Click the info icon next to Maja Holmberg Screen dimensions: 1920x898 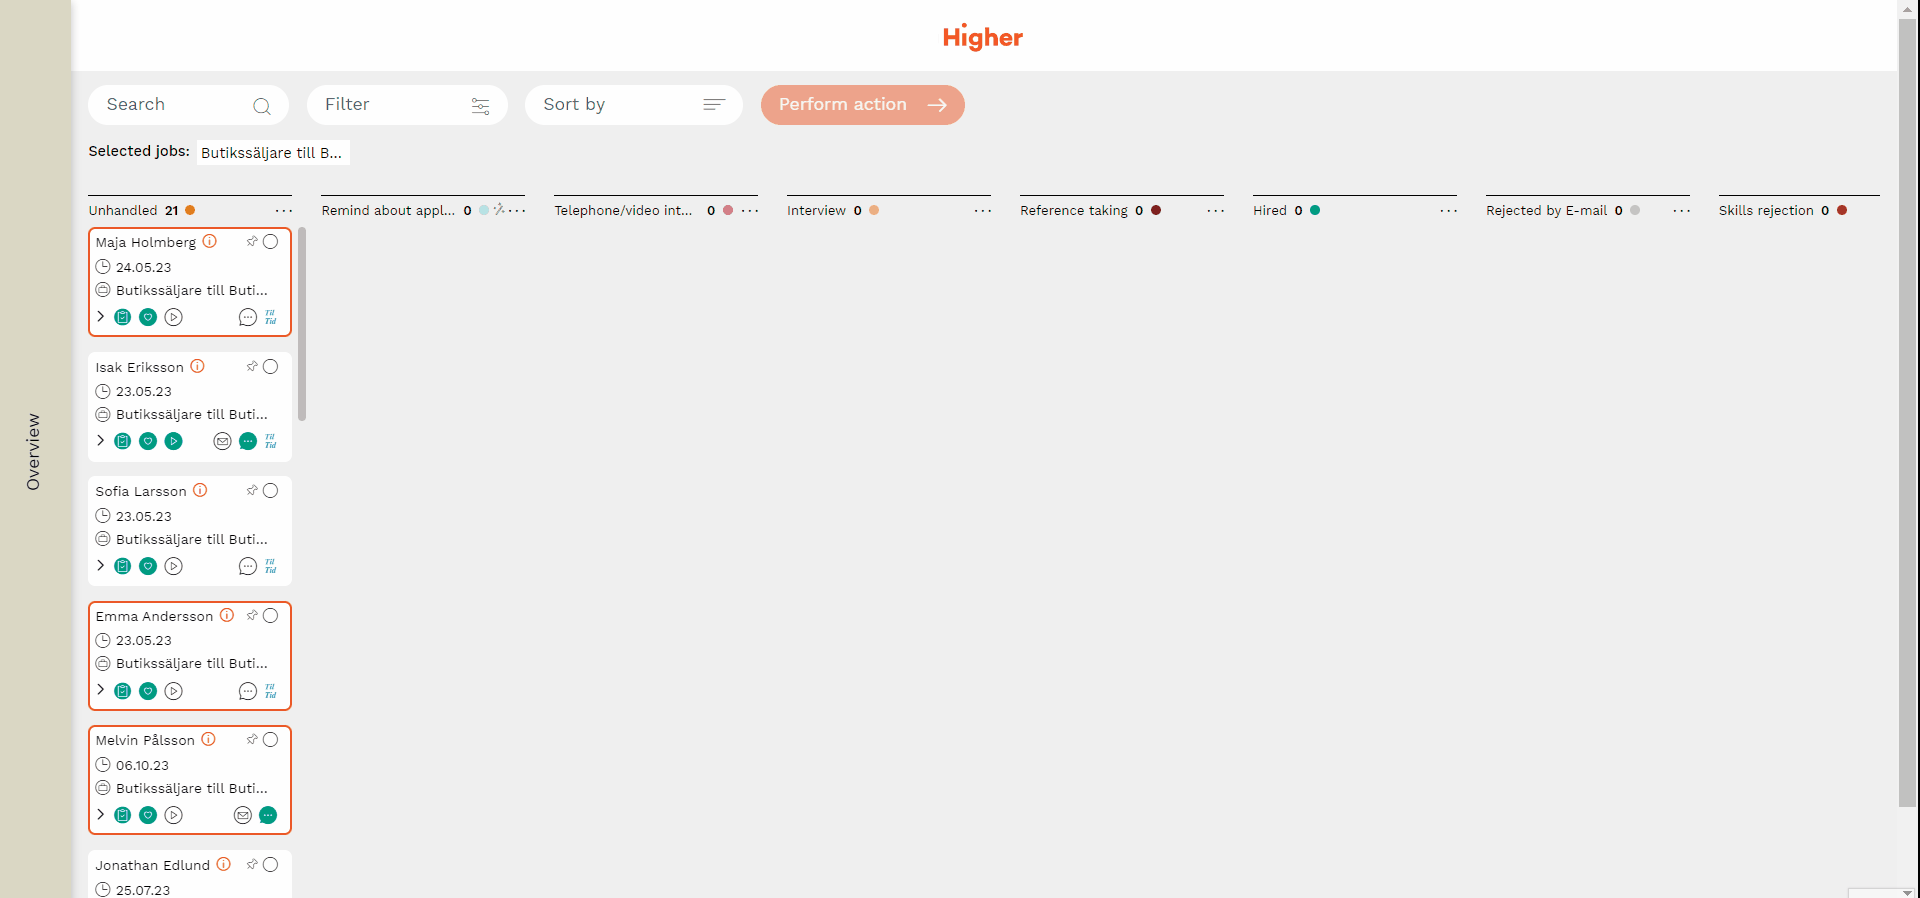coord(210,241)
